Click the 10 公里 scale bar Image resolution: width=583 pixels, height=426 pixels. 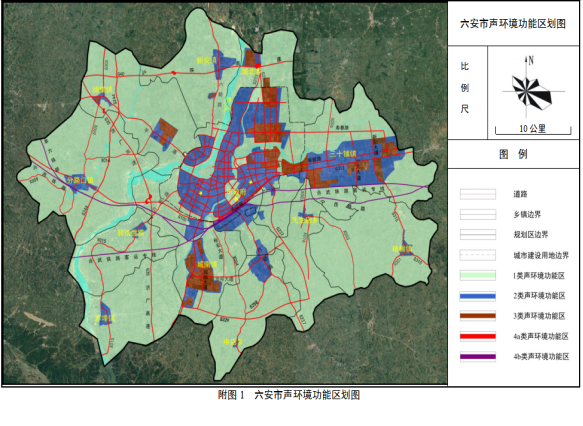tap(533, 129)
